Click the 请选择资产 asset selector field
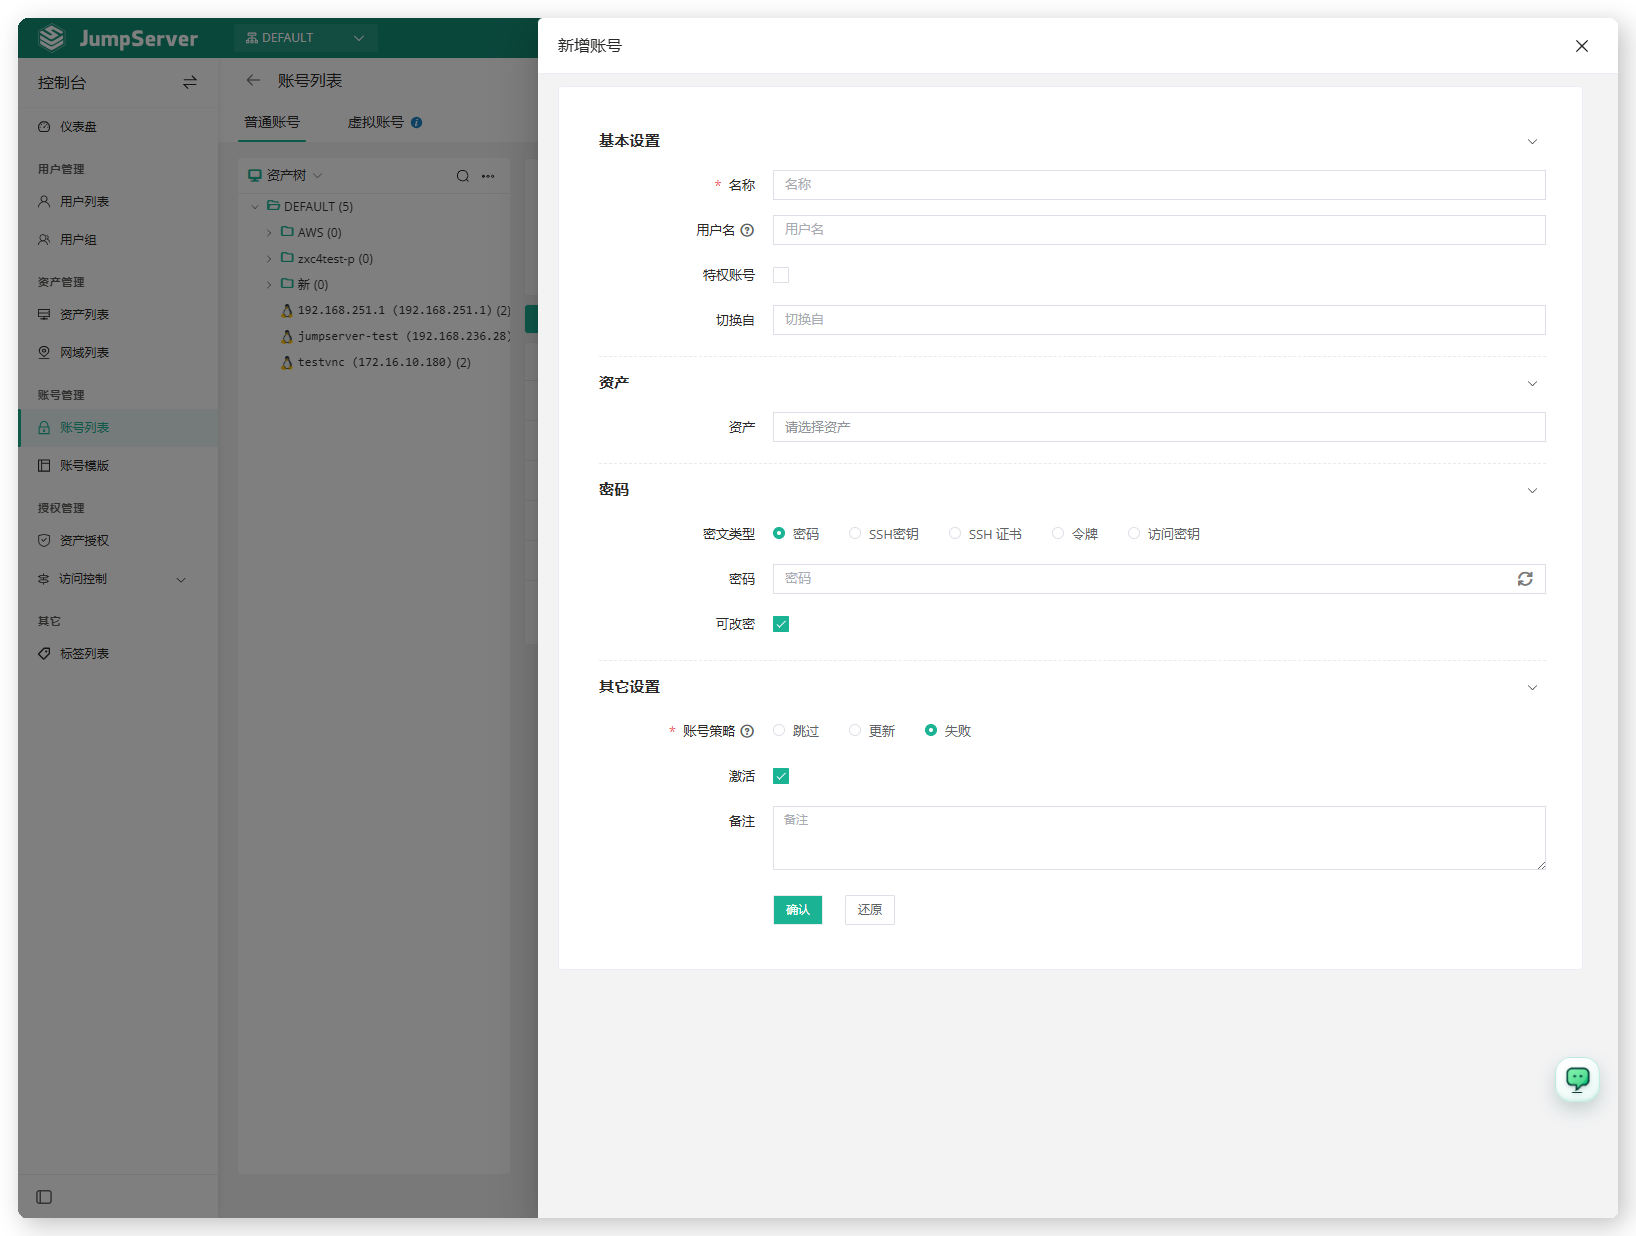Viewport: 1636px width, 1236px height. point(1159,427)
